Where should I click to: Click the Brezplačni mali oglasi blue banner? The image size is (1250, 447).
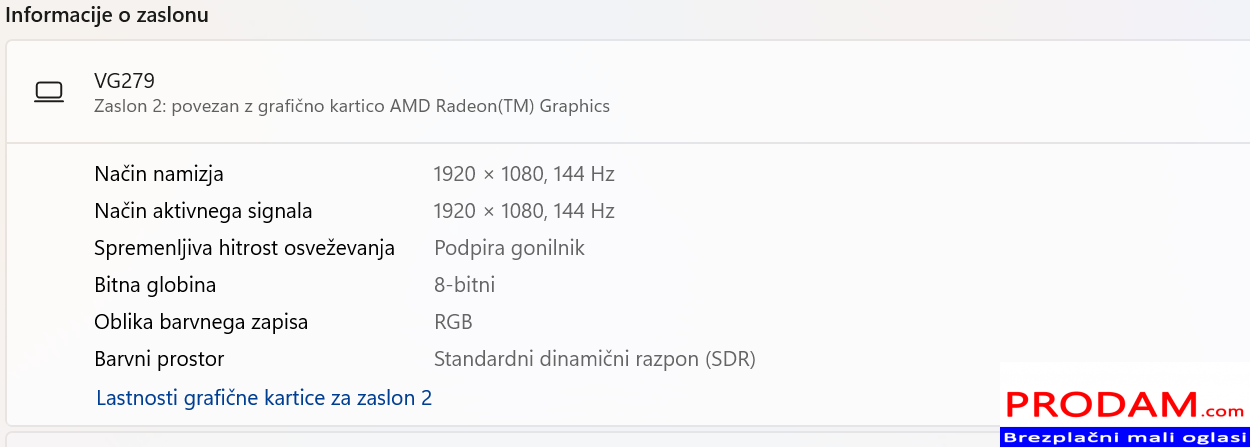click(1124, 438)
